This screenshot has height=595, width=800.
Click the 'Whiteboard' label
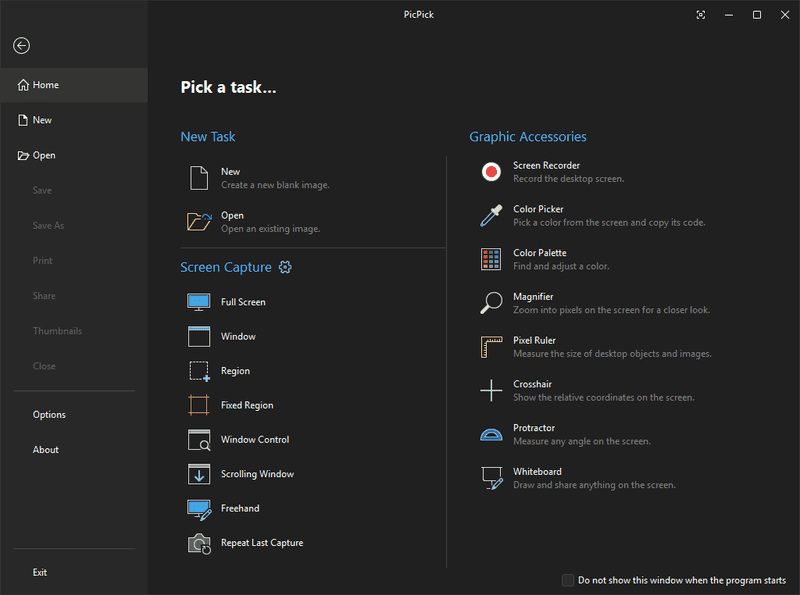click(x=537, y=472)
